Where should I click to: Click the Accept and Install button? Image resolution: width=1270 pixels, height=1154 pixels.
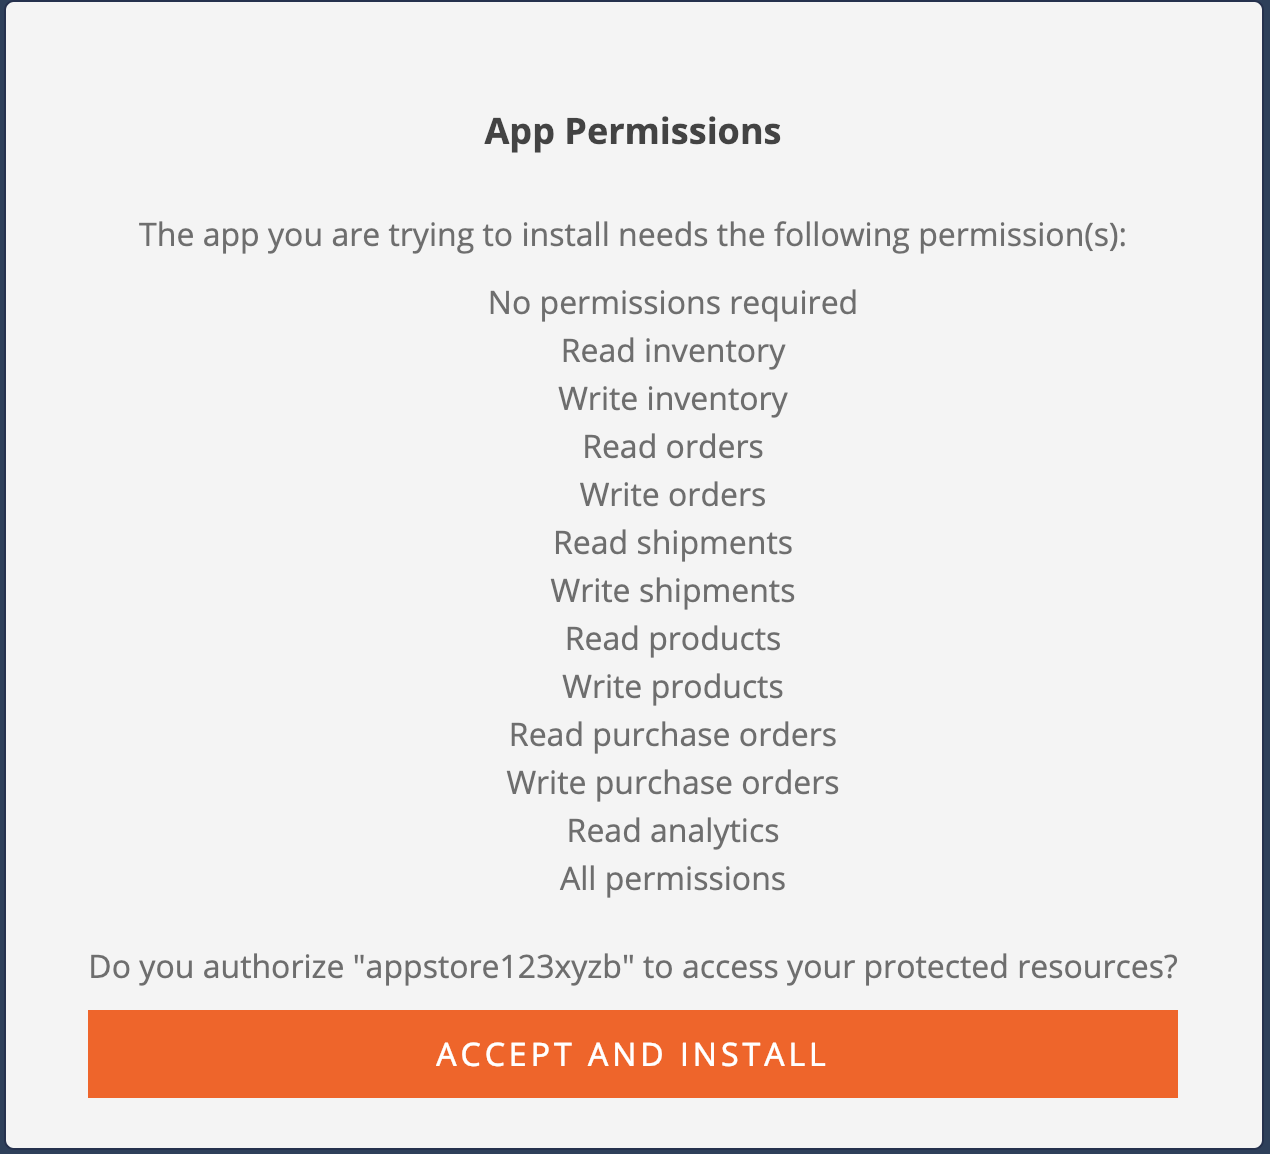coord(634,1054)
